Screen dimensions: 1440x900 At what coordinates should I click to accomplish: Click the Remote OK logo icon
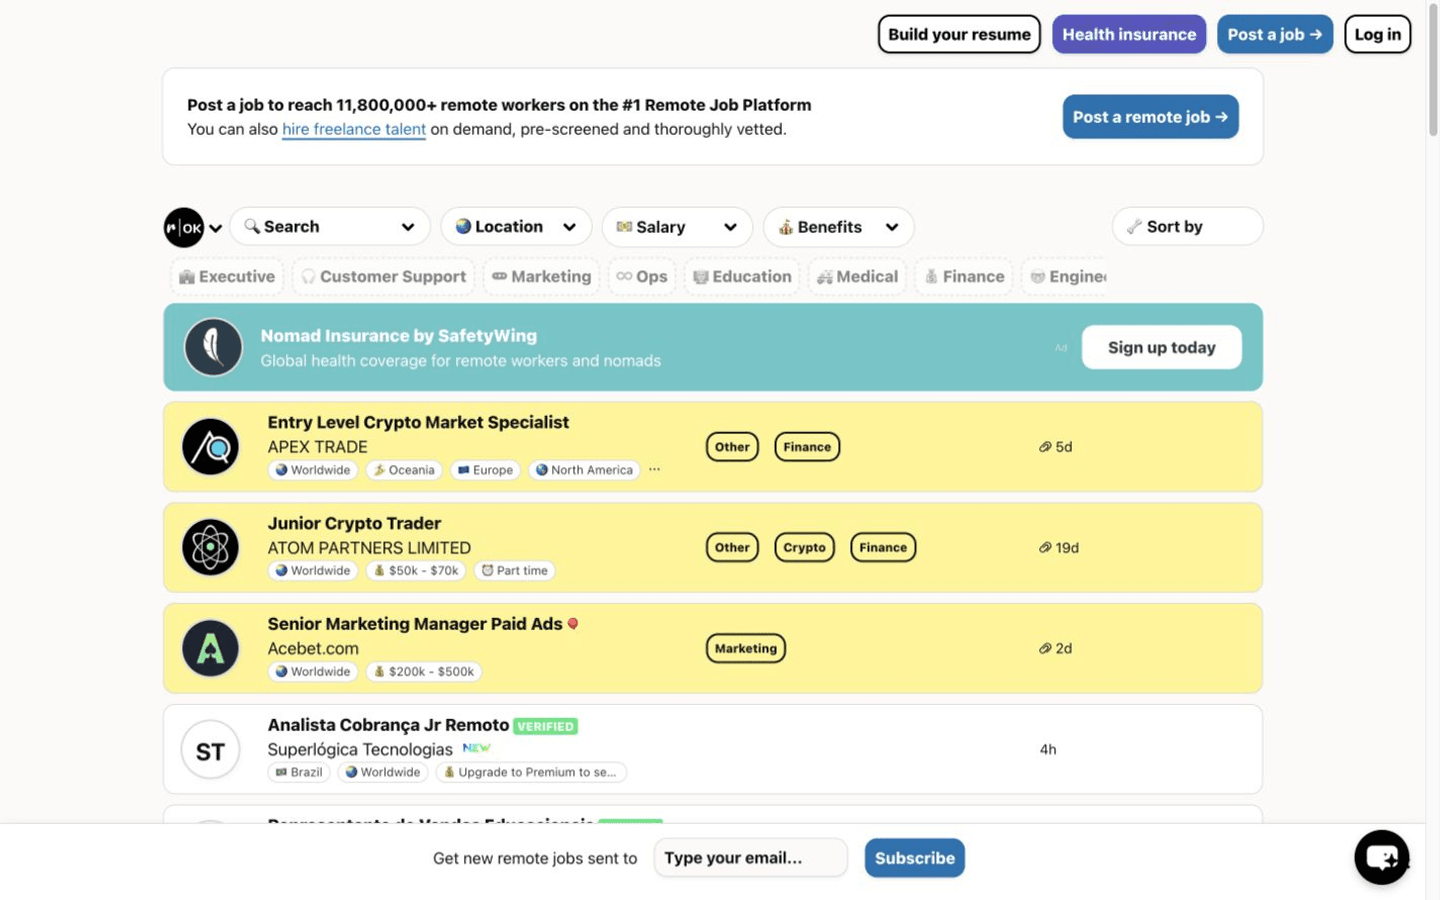point(184,227)
